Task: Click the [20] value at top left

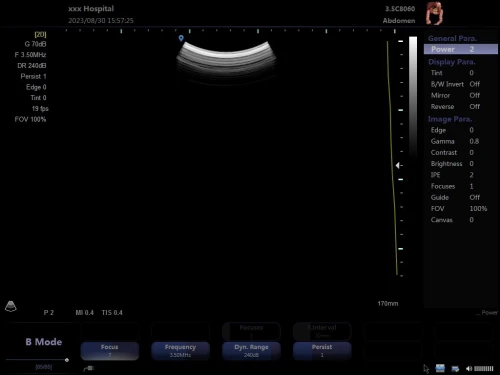Action: (x=40, y=34)
